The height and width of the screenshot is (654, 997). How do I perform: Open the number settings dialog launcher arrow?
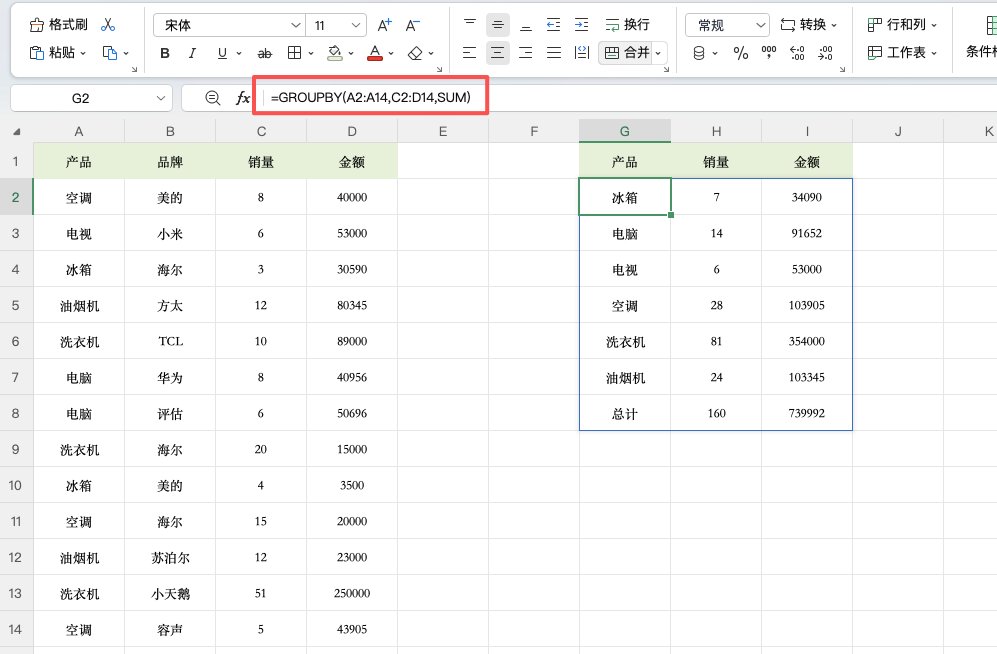click(x=842, y=70)
